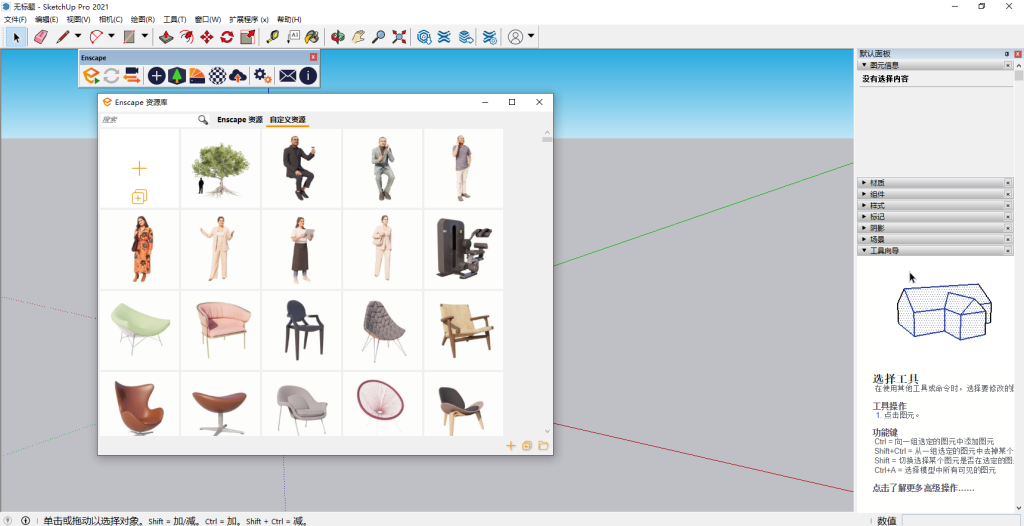Select the Rotate tool in toolbar
Viewport: 1024px width, 526px height.
coord(227,37)
